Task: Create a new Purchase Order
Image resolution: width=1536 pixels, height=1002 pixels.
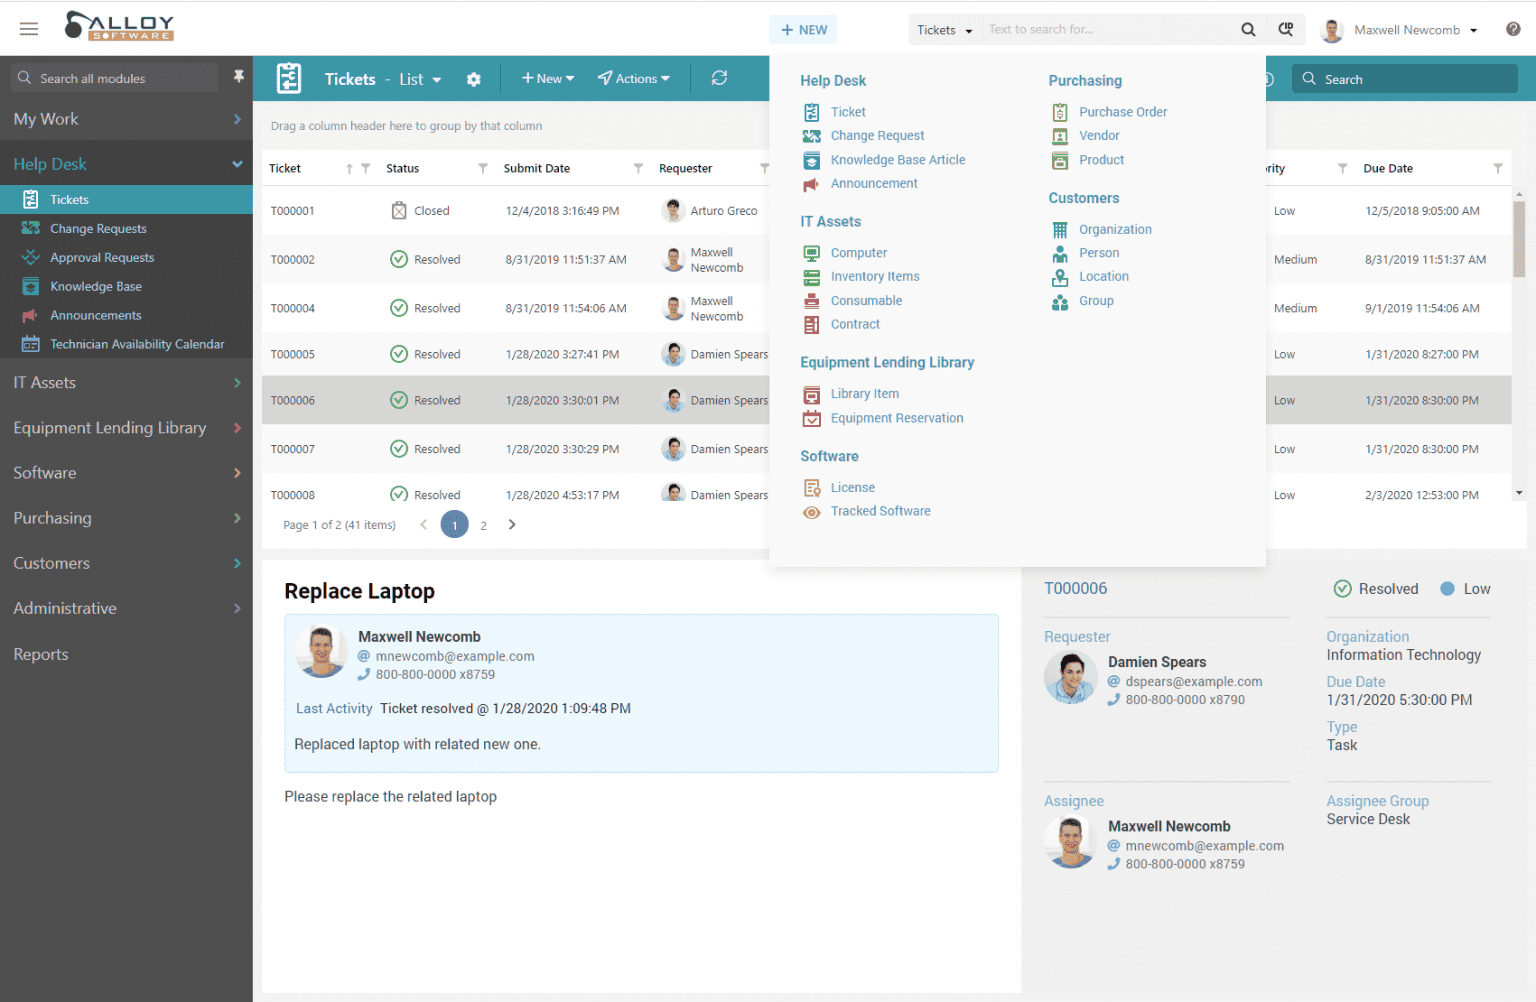Action: coord(1122,111)
